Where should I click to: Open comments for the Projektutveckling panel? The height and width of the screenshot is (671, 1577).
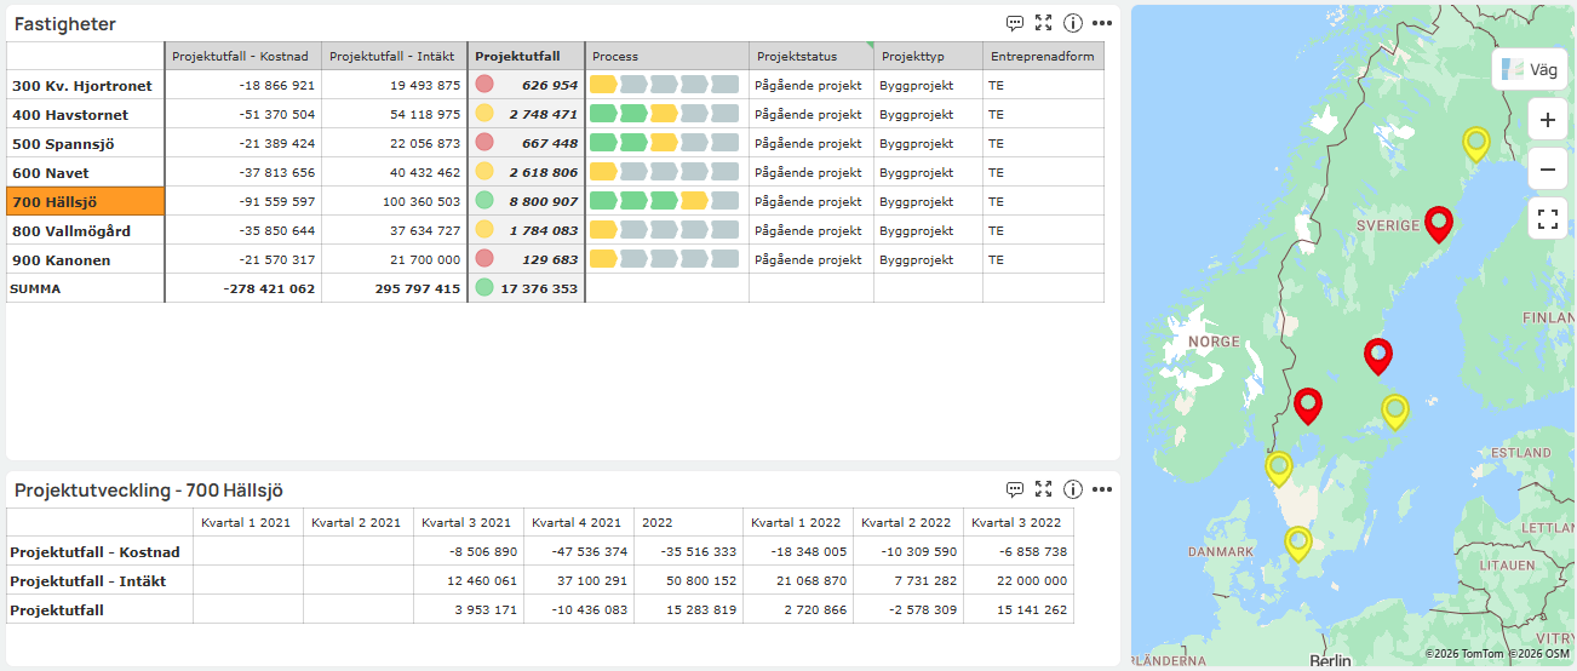coord(1014,489)
